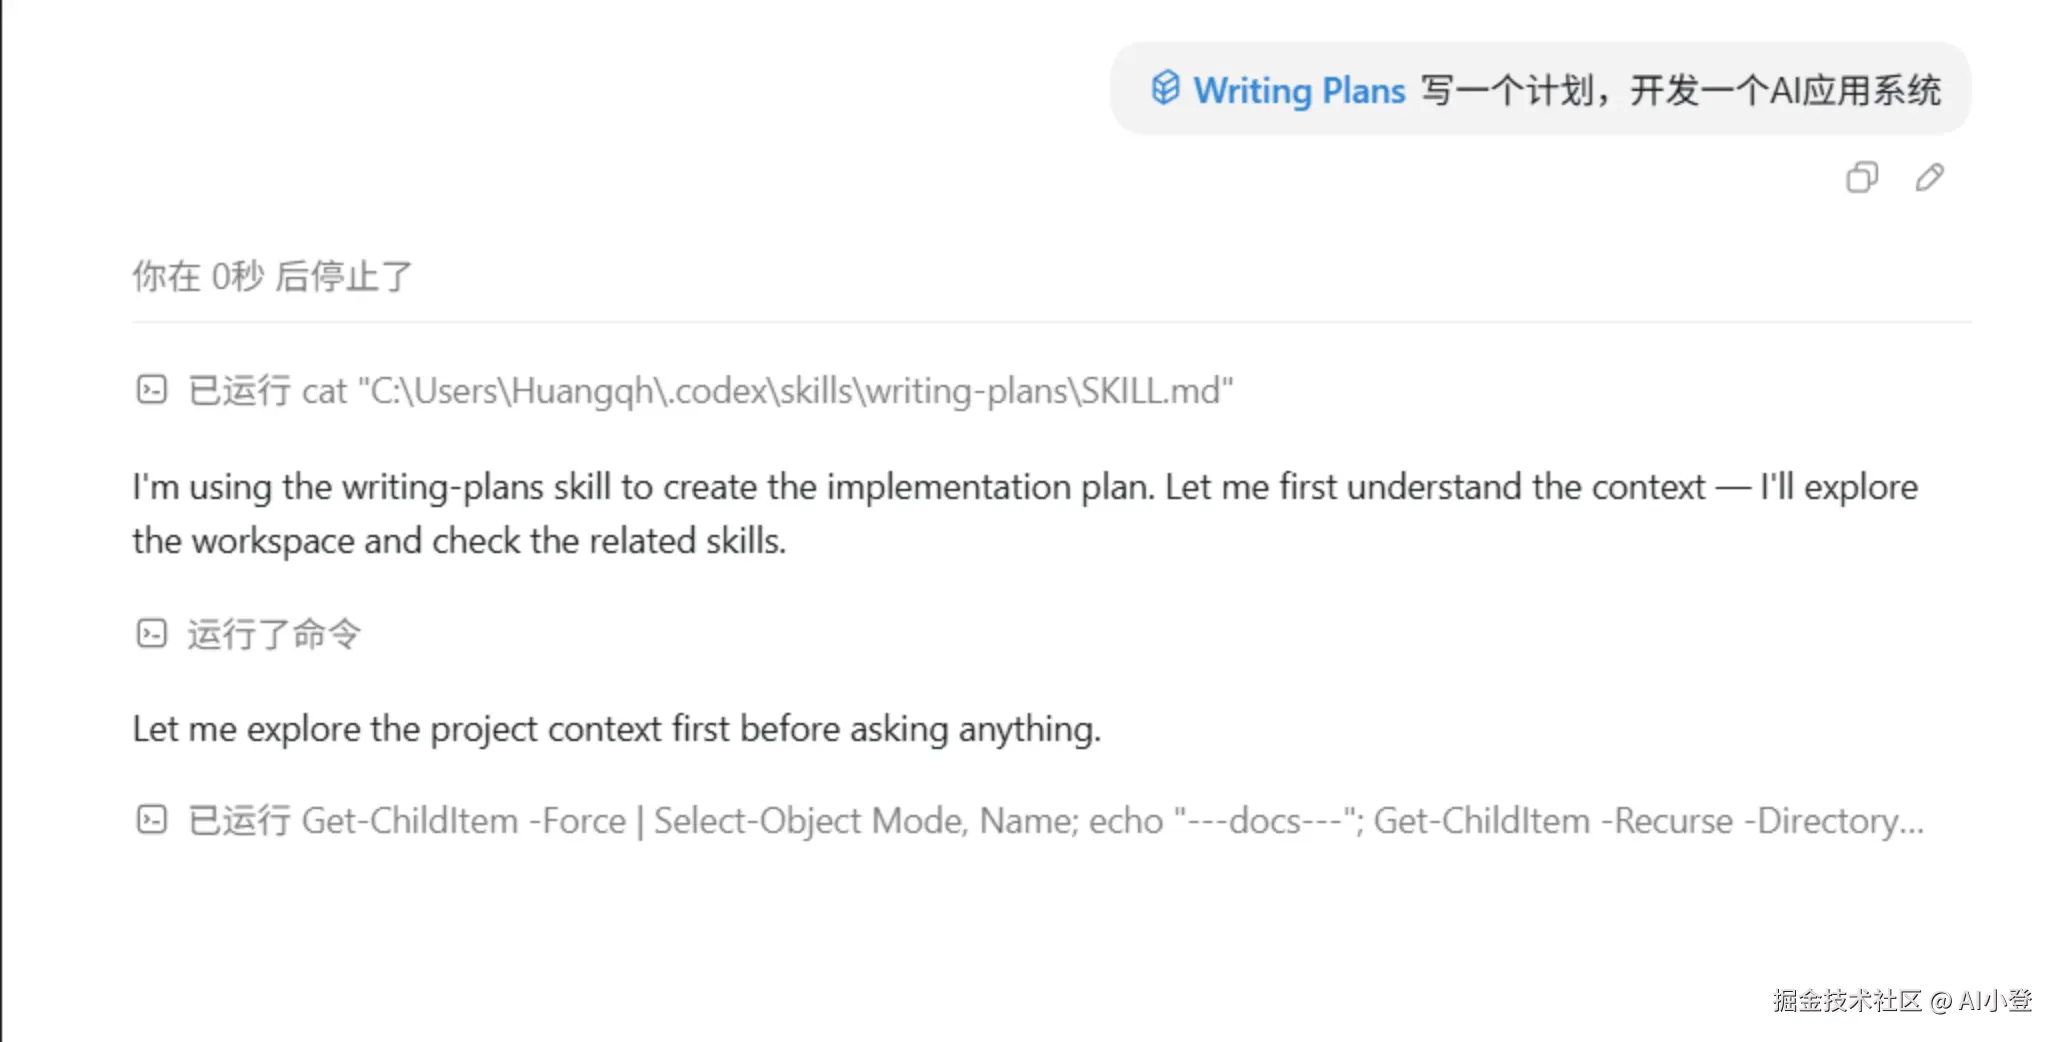Expand the 已运行 label before Get-ChildItem
This screenshot has width=2060, height=1042.
click(239, 821)
